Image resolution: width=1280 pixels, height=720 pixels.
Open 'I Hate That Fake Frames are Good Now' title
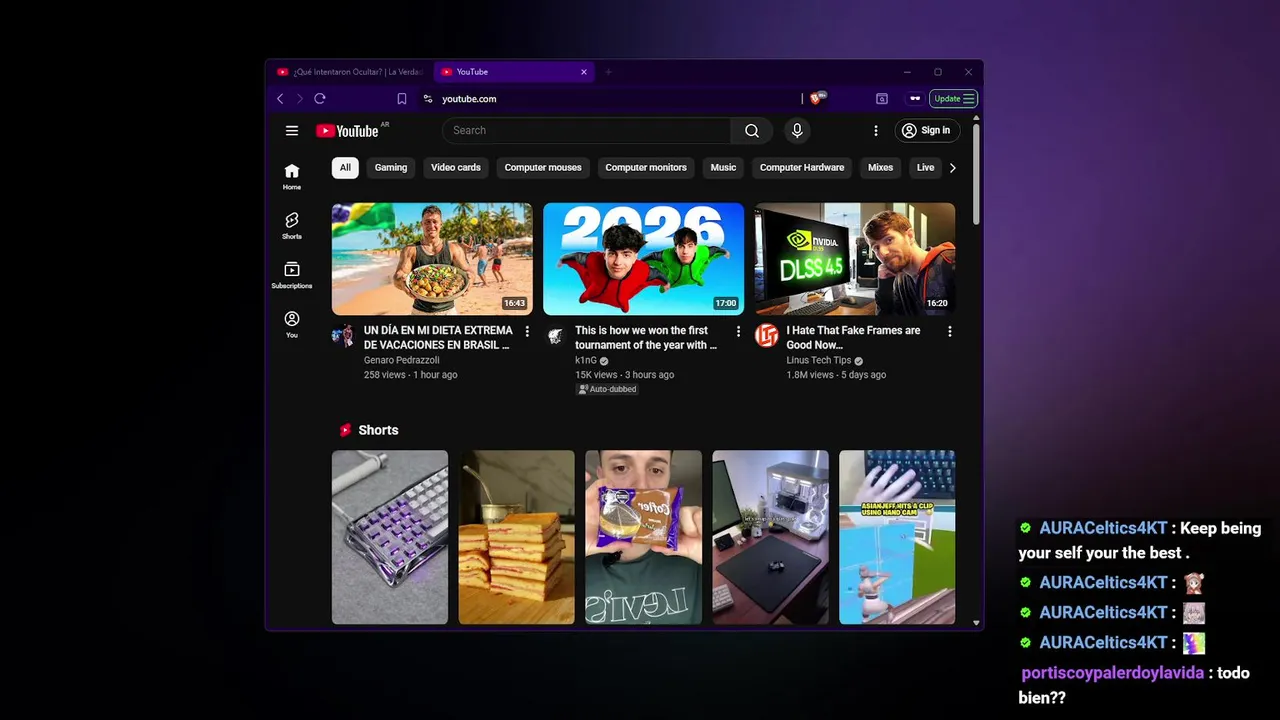(853, 338)
